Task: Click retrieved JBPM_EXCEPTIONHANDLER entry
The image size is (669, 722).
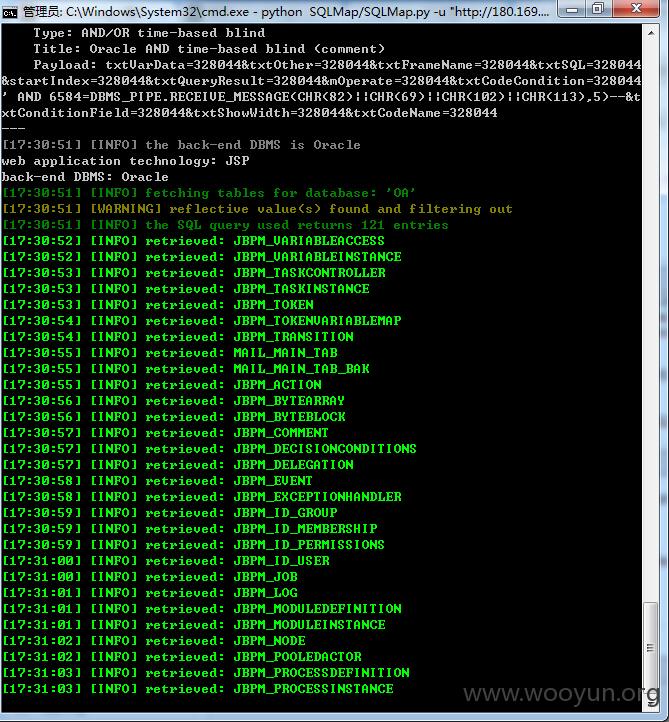Action: coord(202,497)
